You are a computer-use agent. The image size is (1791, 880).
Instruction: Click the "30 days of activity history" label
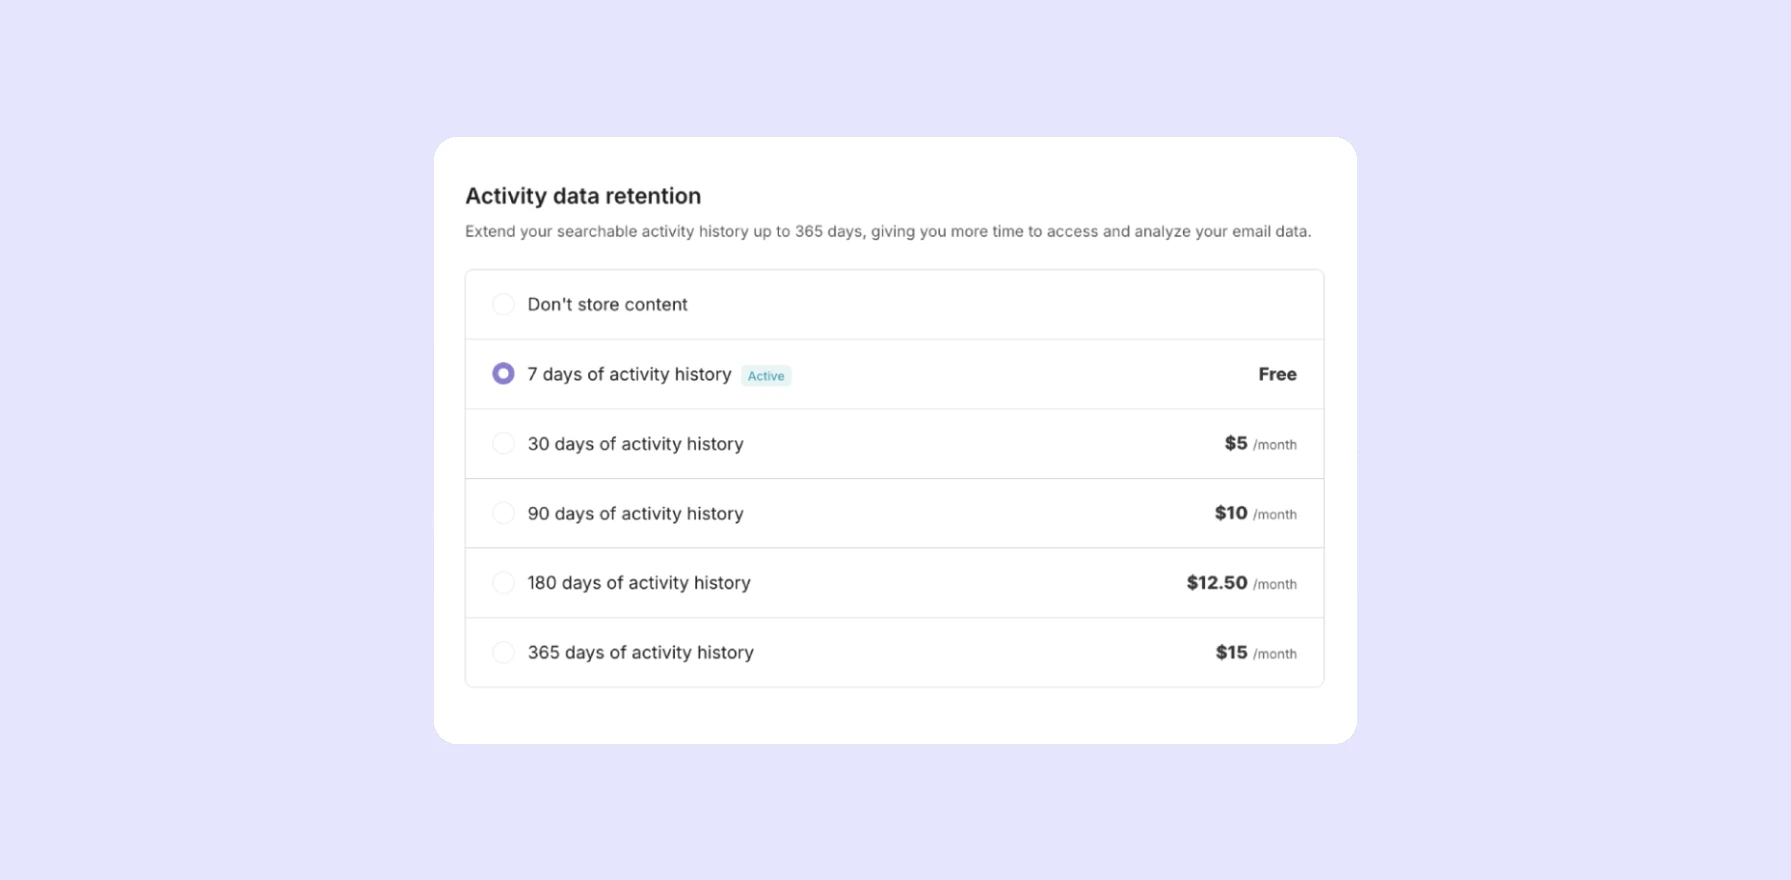[x=635, y=444]
